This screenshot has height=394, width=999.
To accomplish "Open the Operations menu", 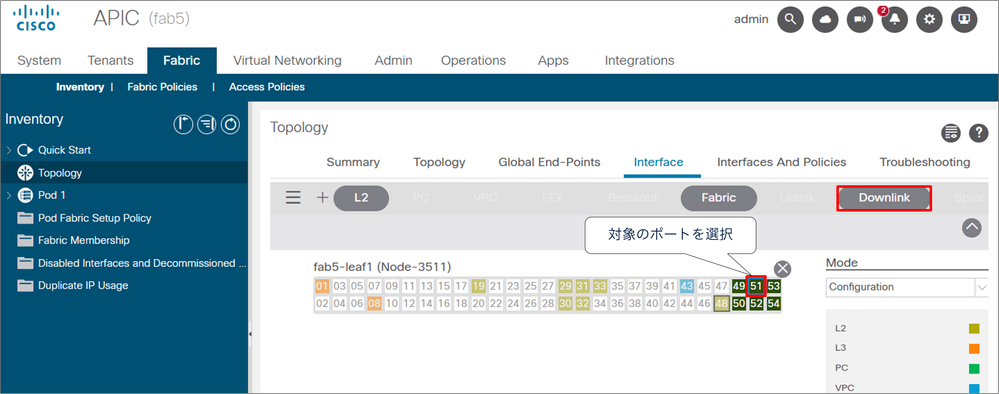I will [473, 61].
